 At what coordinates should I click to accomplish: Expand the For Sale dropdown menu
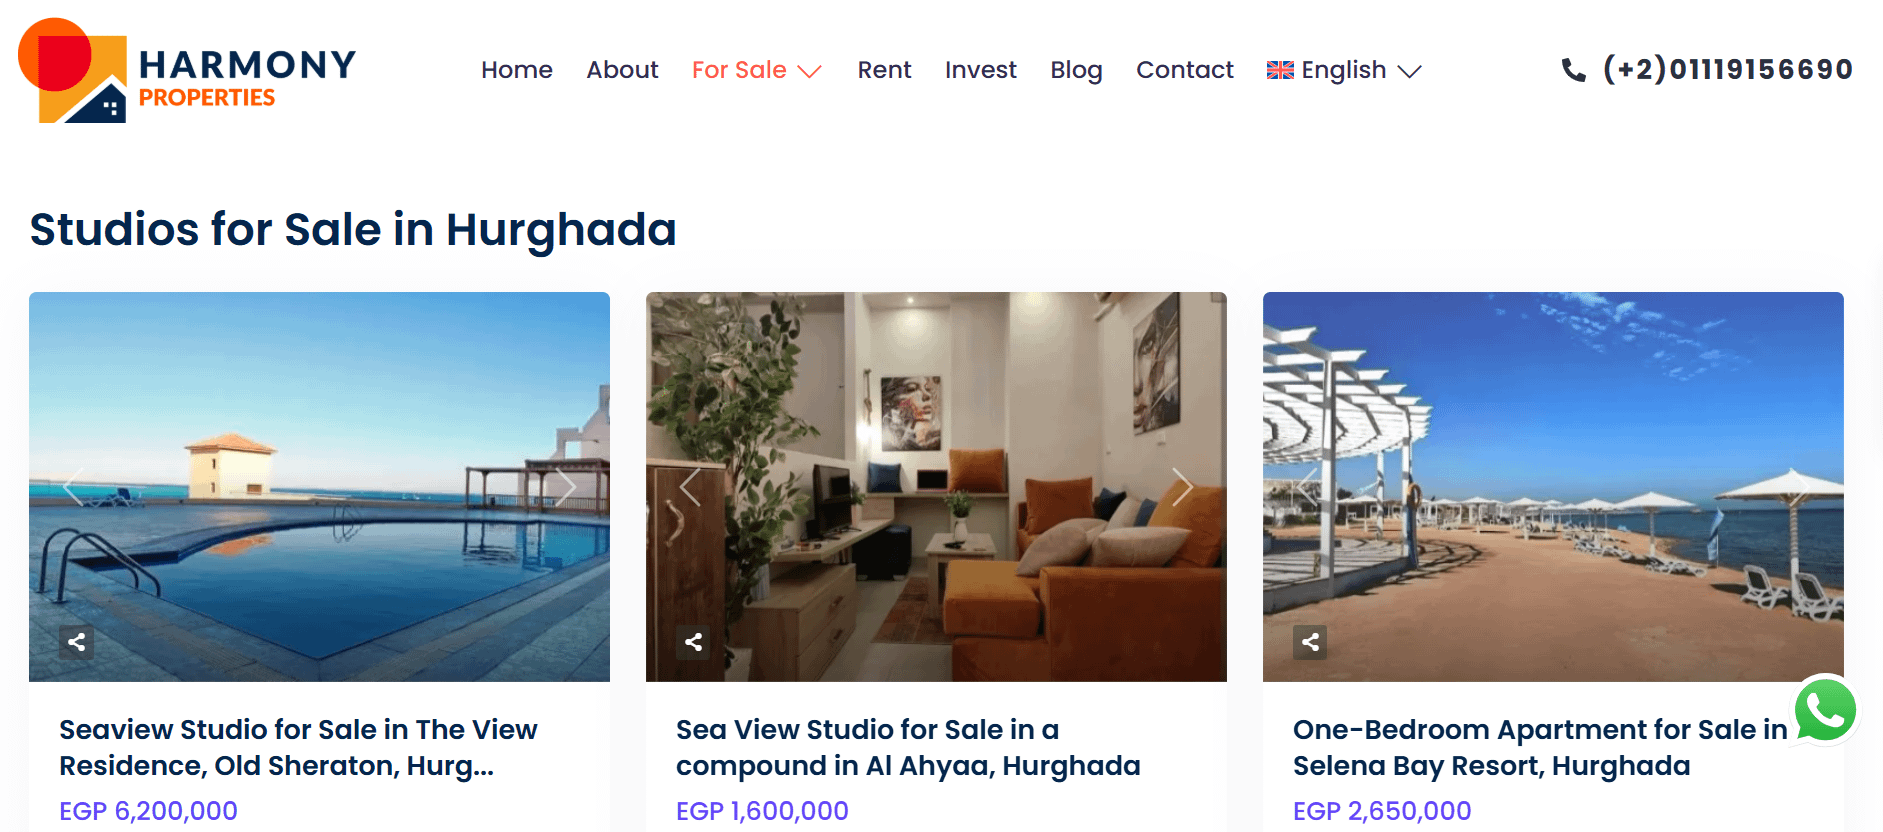coord(757,70)
